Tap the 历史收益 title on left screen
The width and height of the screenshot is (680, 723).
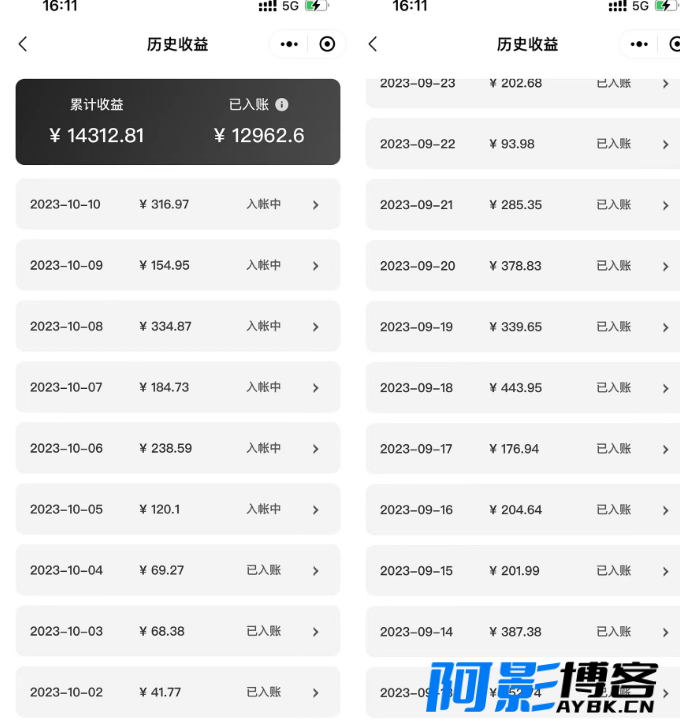177,44
